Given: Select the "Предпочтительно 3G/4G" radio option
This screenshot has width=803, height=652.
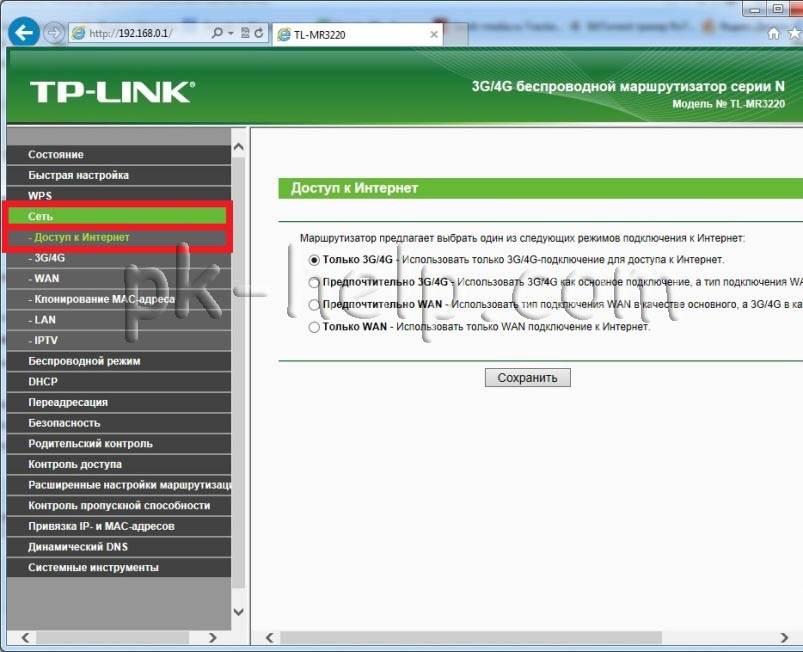Looking at the screenshot, I should click(x=314, y=282).
